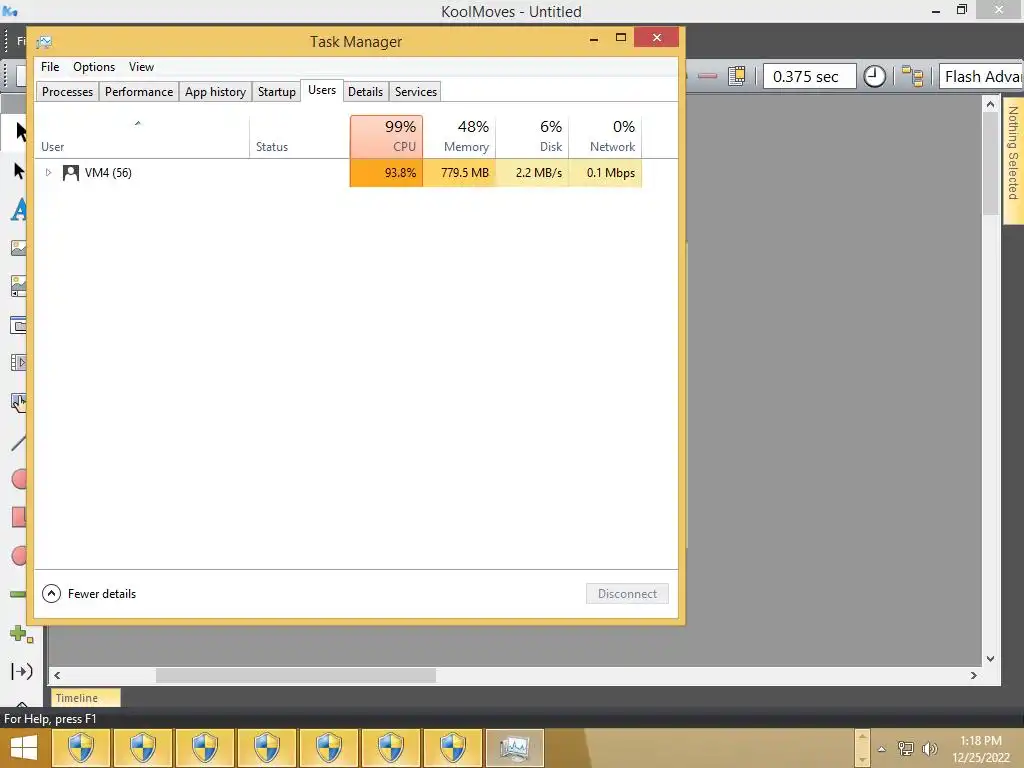Click the clock icon in KoolMoves toolbar
1024x768 pixels.
tap(874, 76)
